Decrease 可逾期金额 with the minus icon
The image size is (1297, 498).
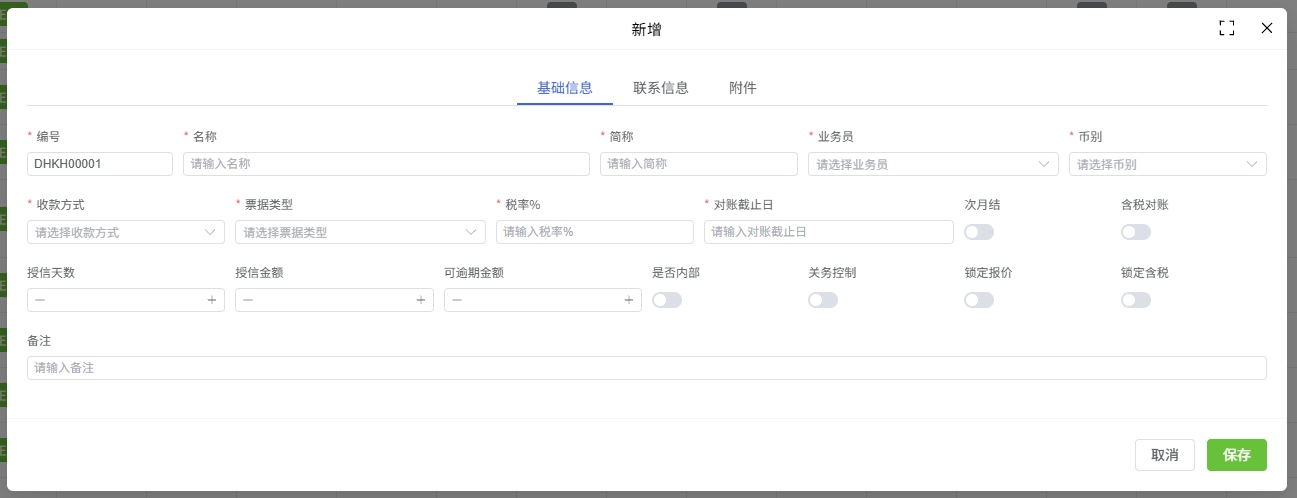[457, 300]
